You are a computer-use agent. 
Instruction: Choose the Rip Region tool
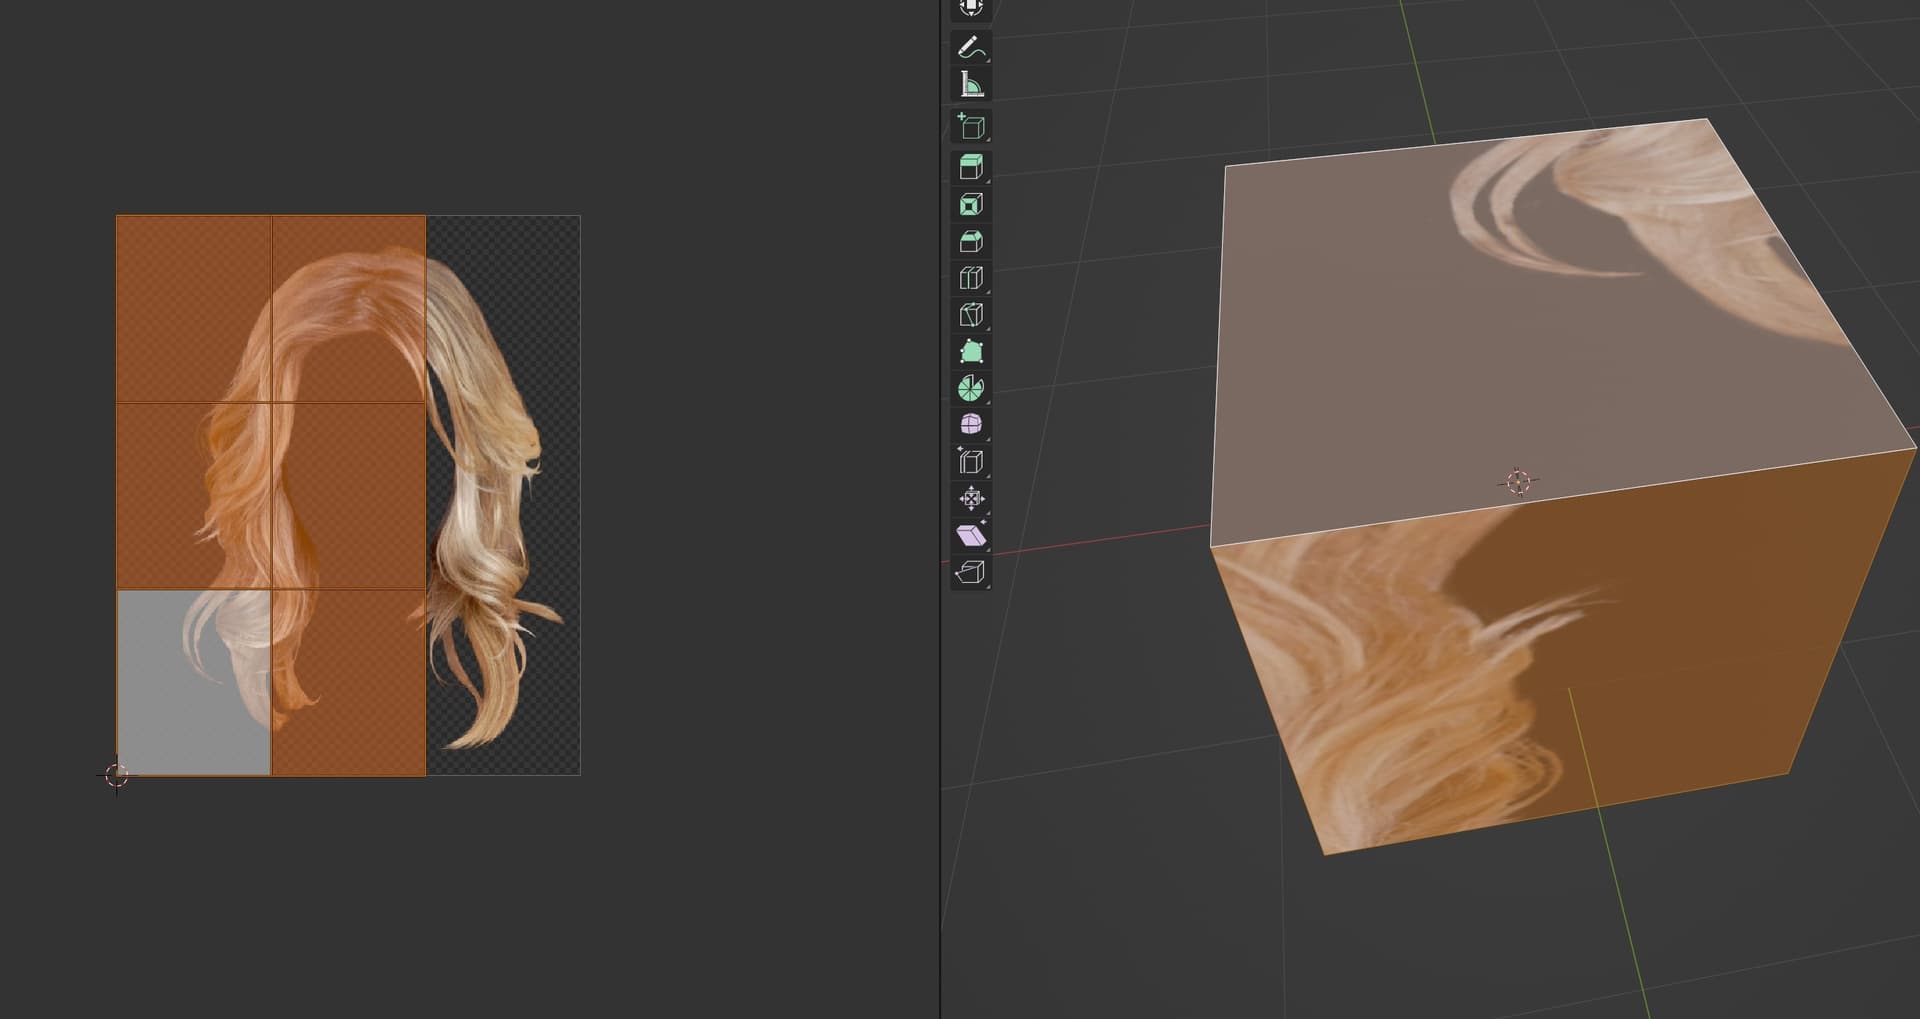pos(970,572)
